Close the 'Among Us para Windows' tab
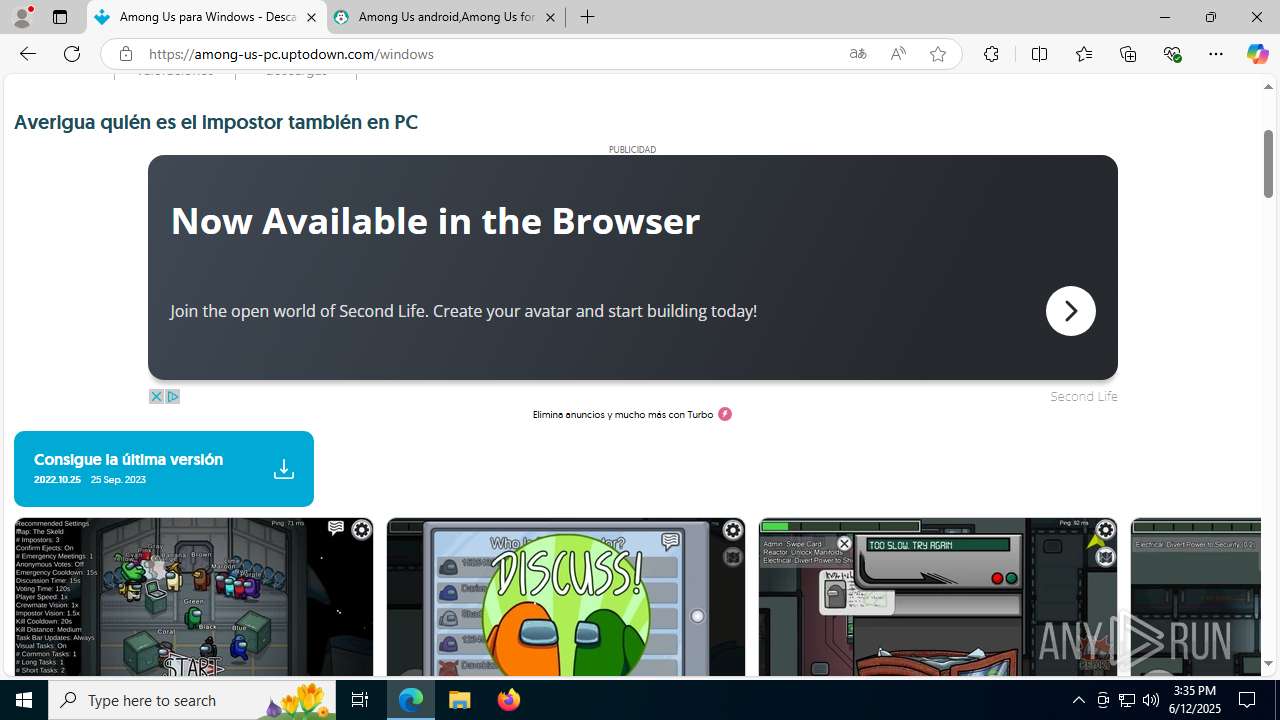 coord(311,17)
